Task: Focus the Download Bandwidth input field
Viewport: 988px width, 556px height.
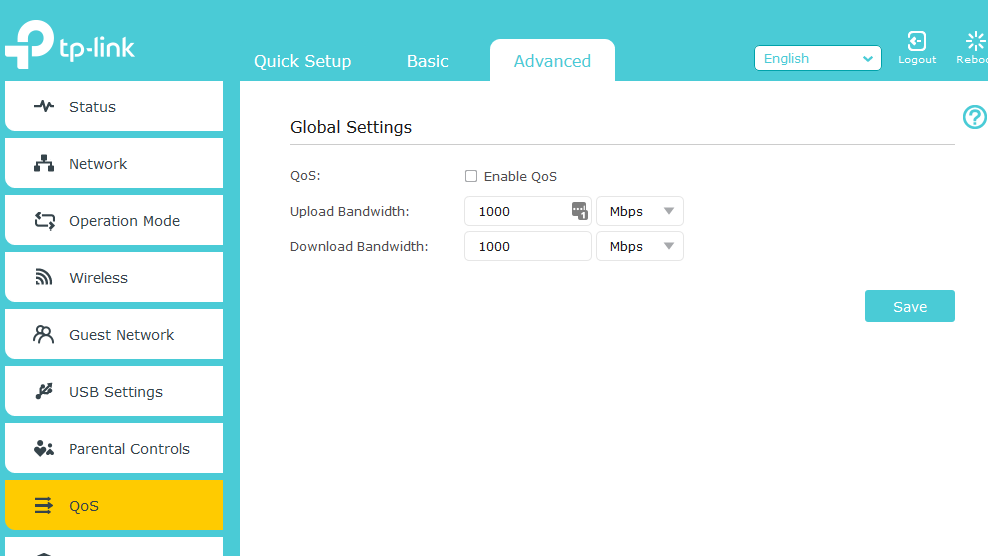Action: pyautogui.click(x=527, y=246)
